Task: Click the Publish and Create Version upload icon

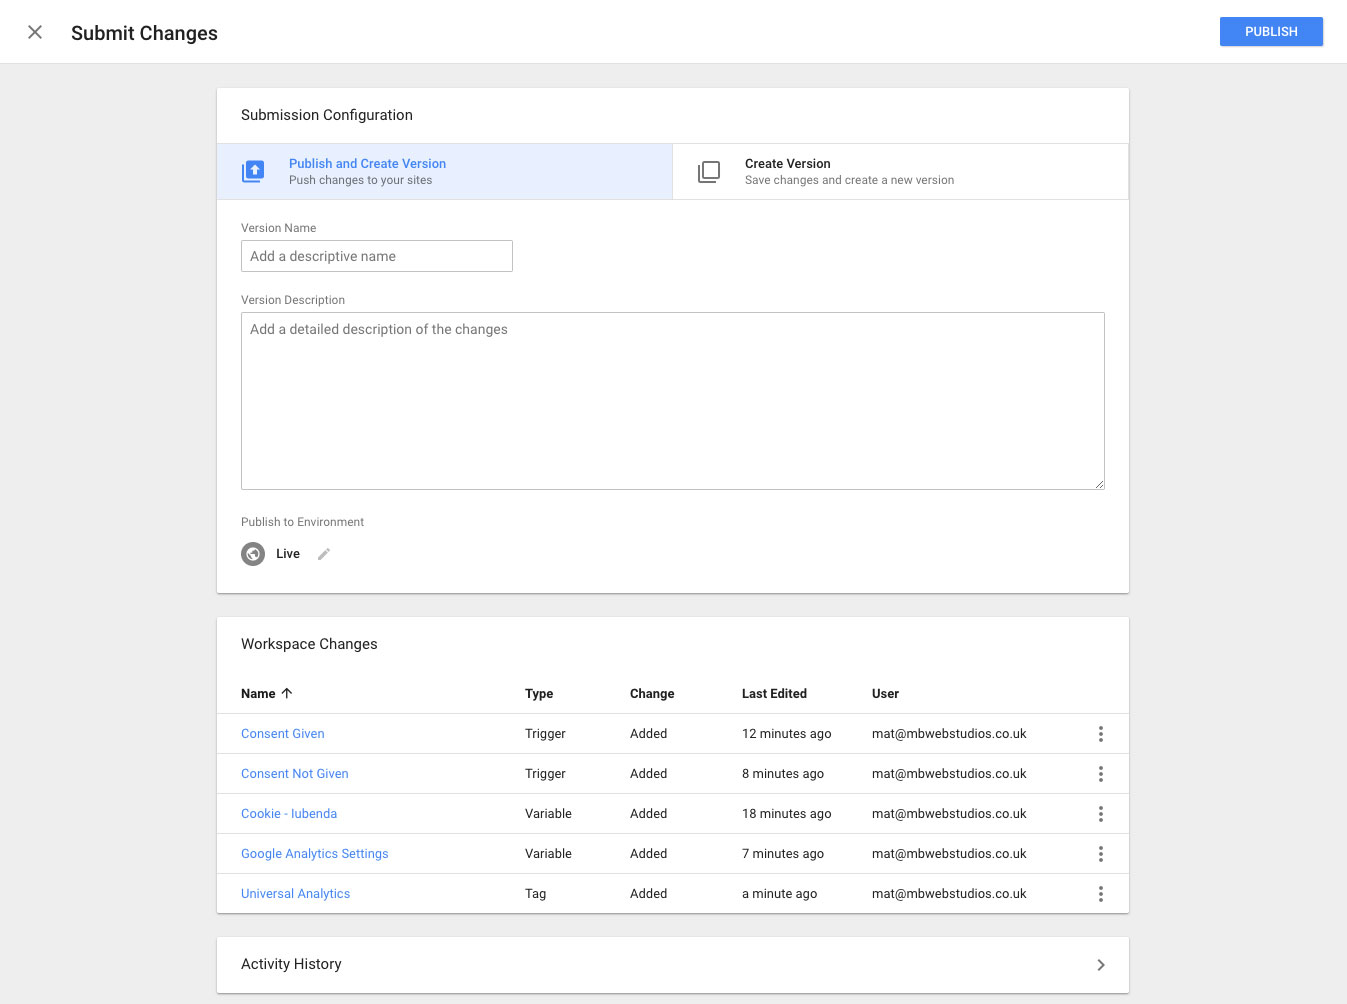Action: [x=254, y=171]
